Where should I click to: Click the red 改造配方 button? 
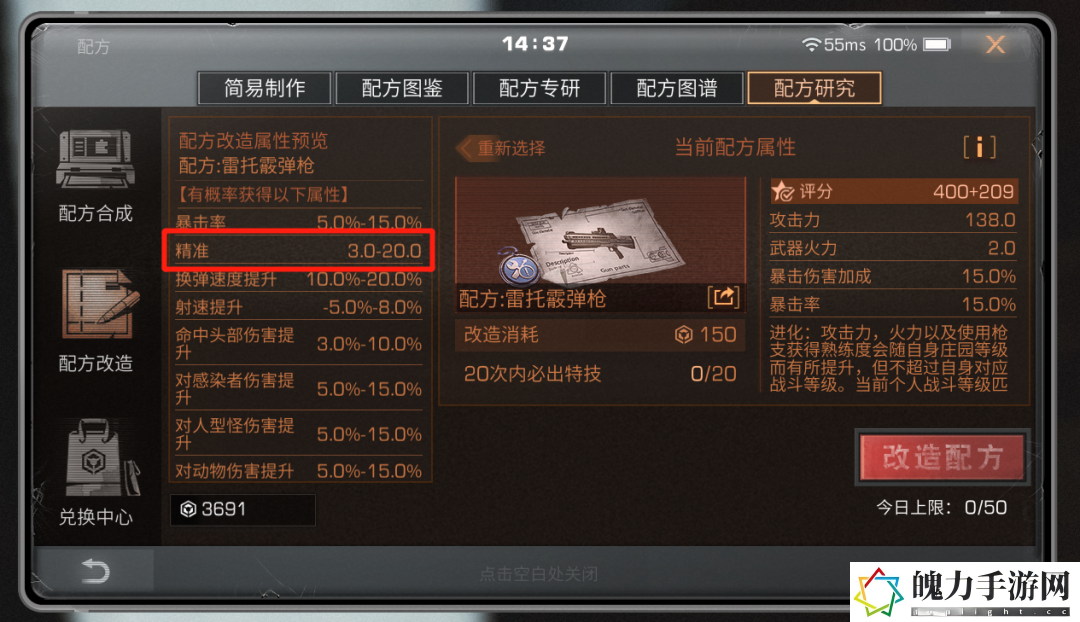pyautogui.click(x=942, y=457)
